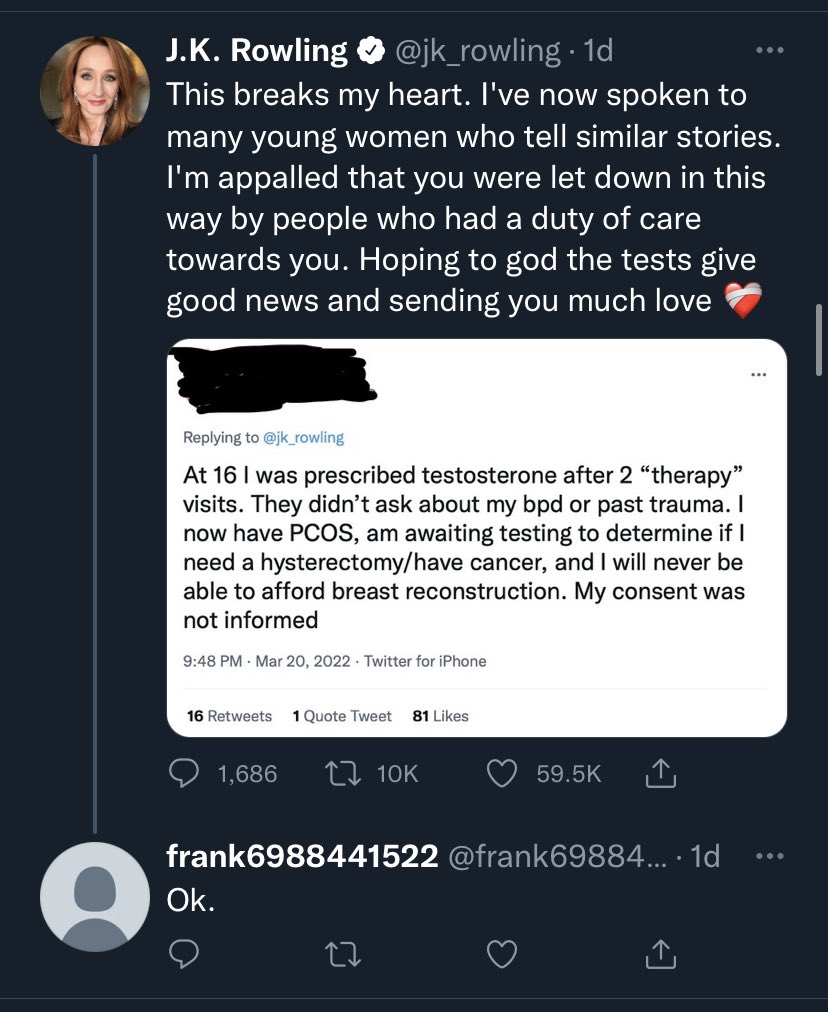This screenshot has width=828, height=1012.
Task: Open more options for frank6988441522's reply
Action: point(770,856)
